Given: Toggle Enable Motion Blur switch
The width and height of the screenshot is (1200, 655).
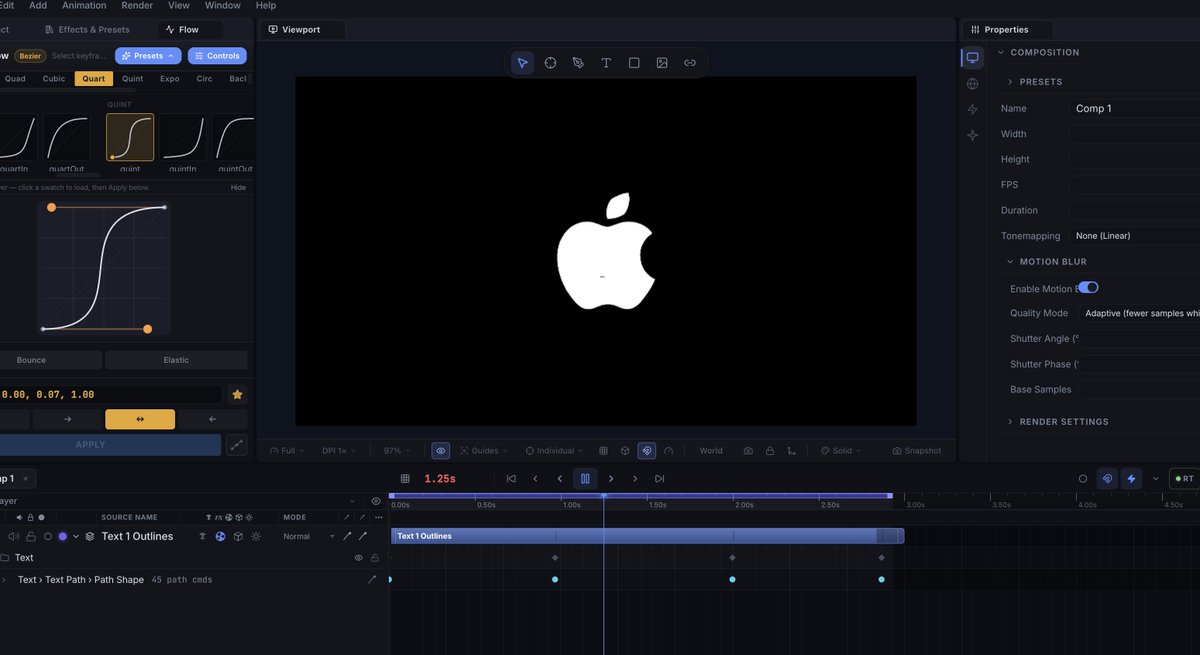Looking at the screenshot, I should 1087,288.
